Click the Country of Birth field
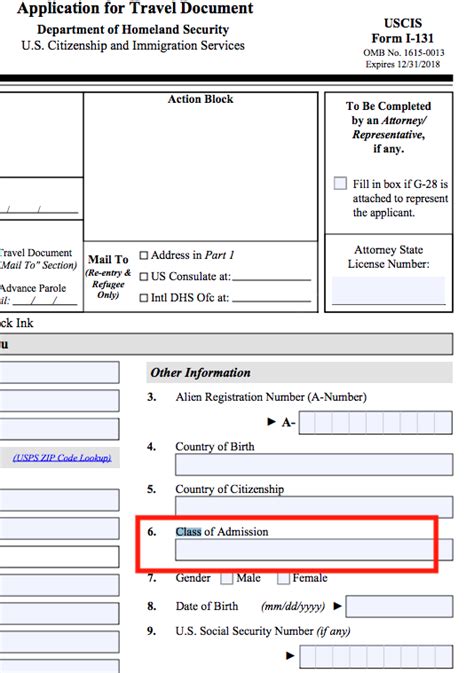The height and width of the screenshot is (673, 474). pyautogui.click(x=314, y=464)
